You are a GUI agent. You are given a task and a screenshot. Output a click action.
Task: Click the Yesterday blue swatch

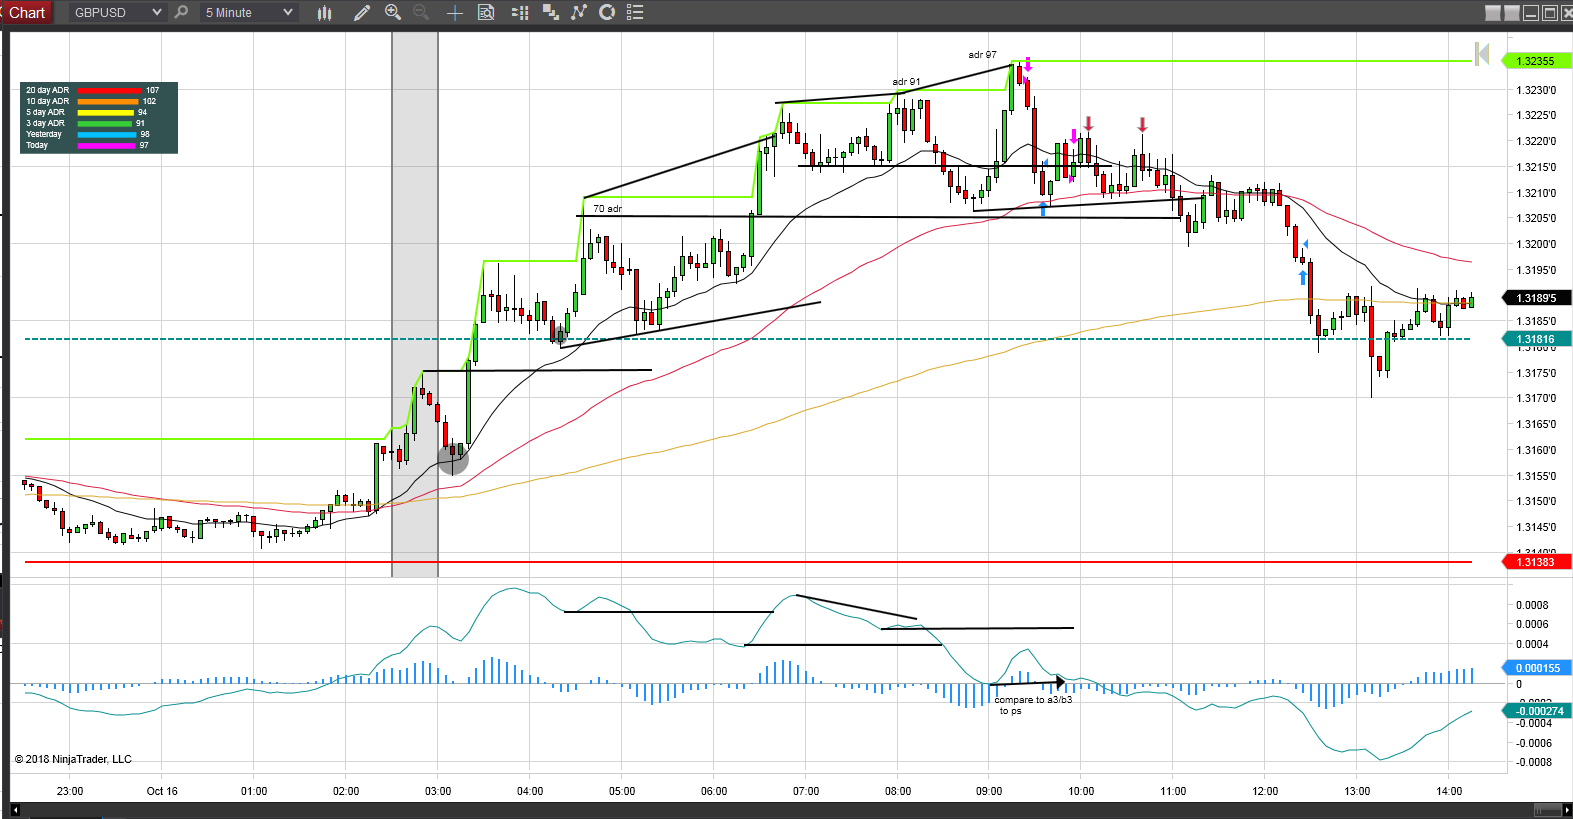point(107,134)
